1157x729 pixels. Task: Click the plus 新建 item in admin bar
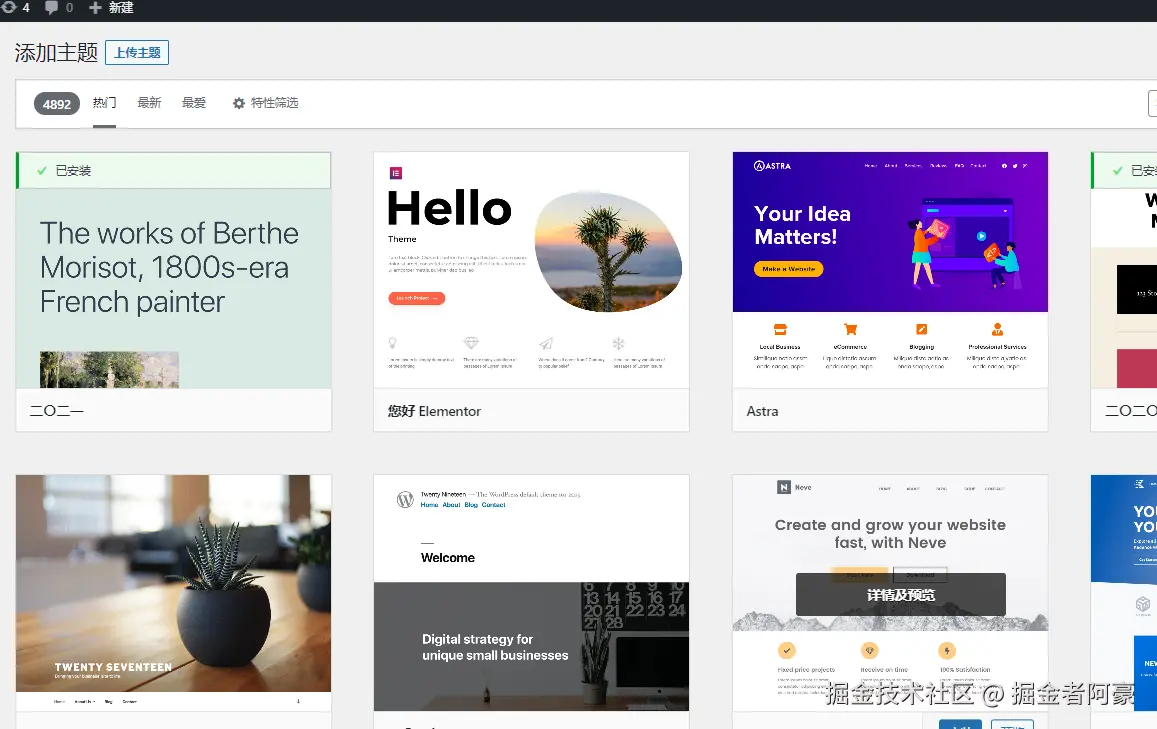[111, 7]
